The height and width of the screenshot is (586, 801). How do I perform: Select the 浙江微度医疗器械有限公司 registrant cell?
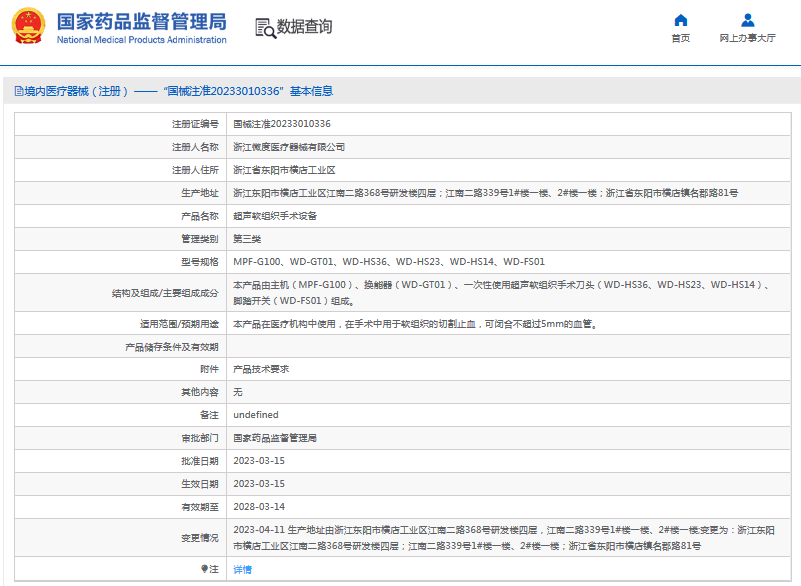tap(292, 145)
